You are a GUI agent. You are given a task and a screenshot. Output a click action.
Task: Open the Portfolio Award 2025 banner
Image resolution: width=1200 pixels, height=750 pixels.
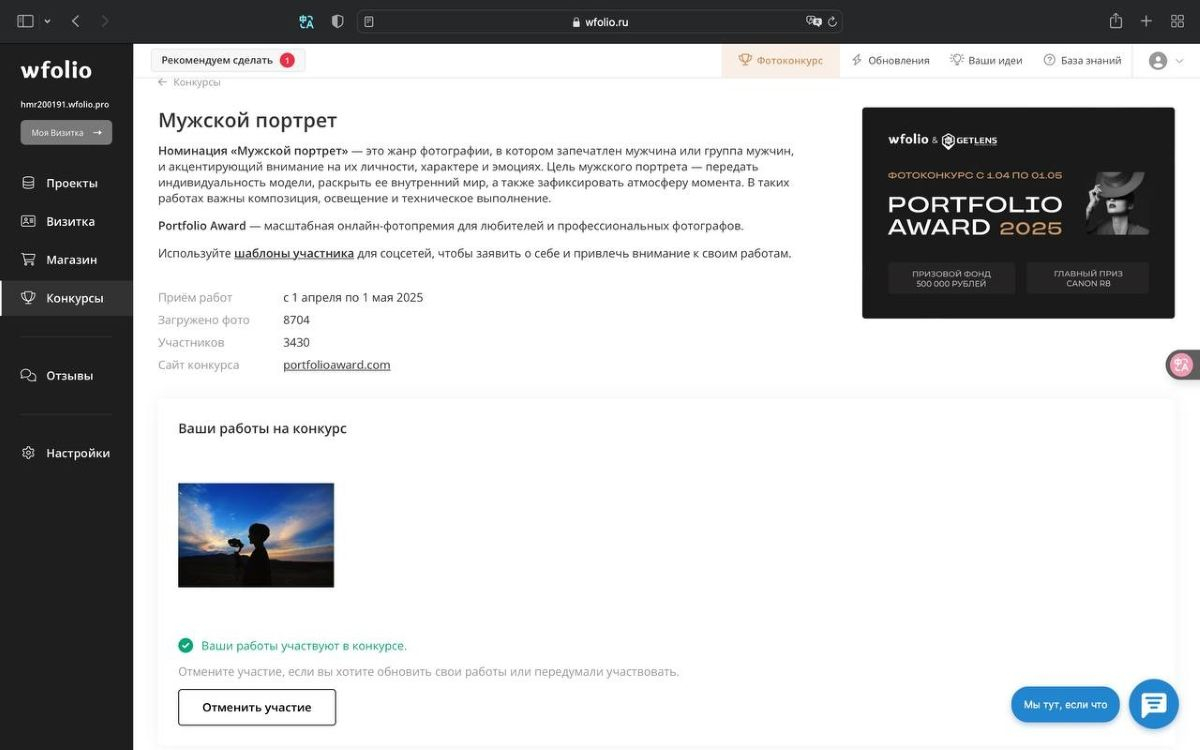(x=1018, y=213)
